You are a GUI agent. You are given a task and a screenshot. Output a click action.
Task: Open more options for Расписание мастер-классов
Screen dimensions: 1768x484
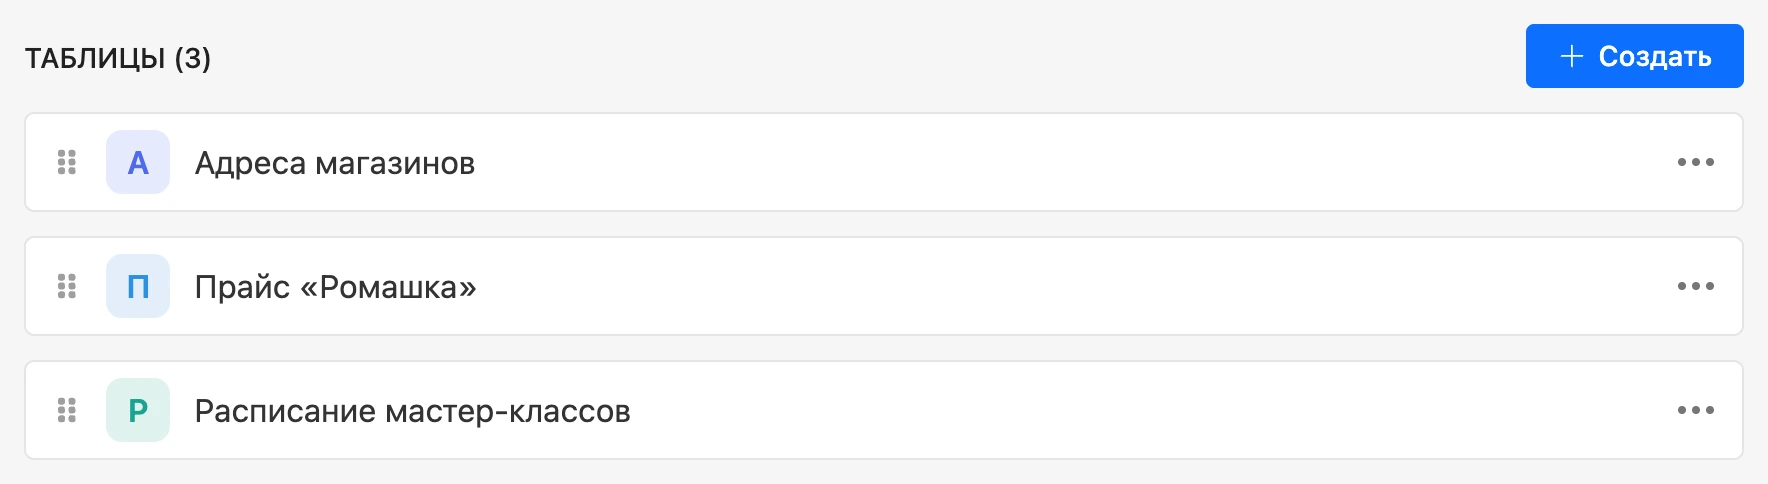coord(1696,410)
